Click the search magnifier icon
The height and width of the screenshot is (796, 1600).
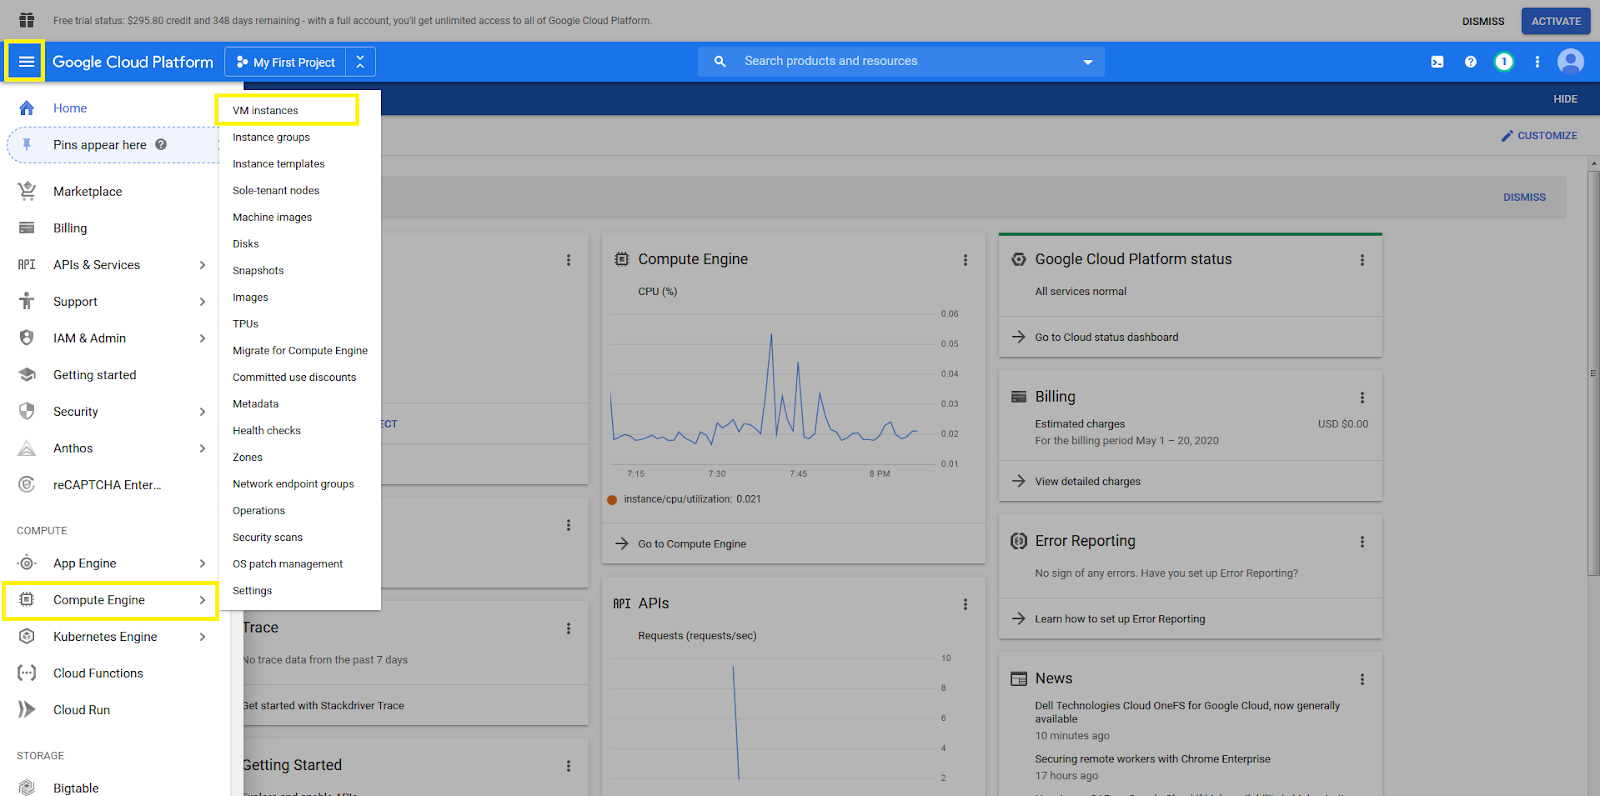720,61
